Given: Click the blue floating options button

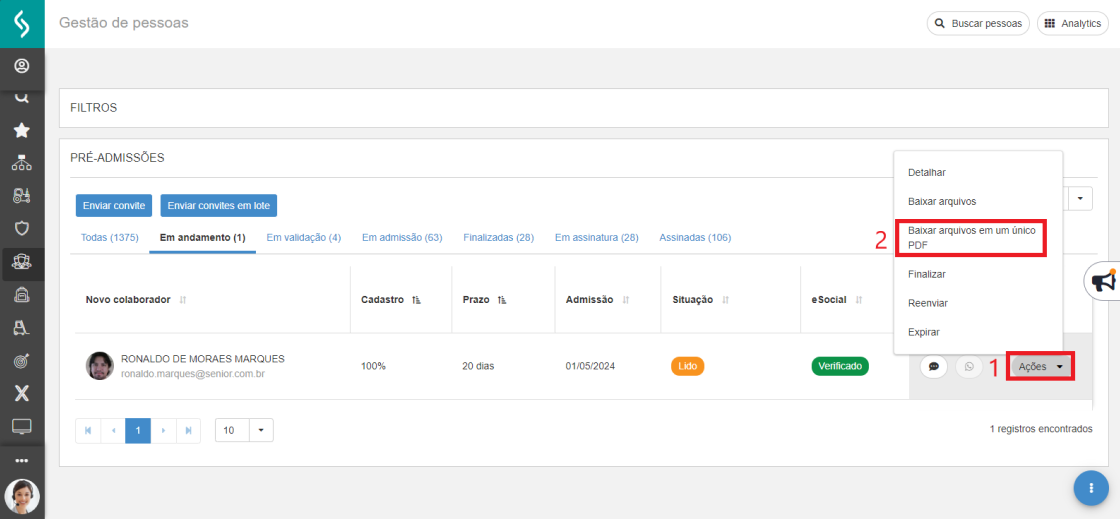Looking at the screenshot, I should pyautogui.click(x=1091, y=488).
